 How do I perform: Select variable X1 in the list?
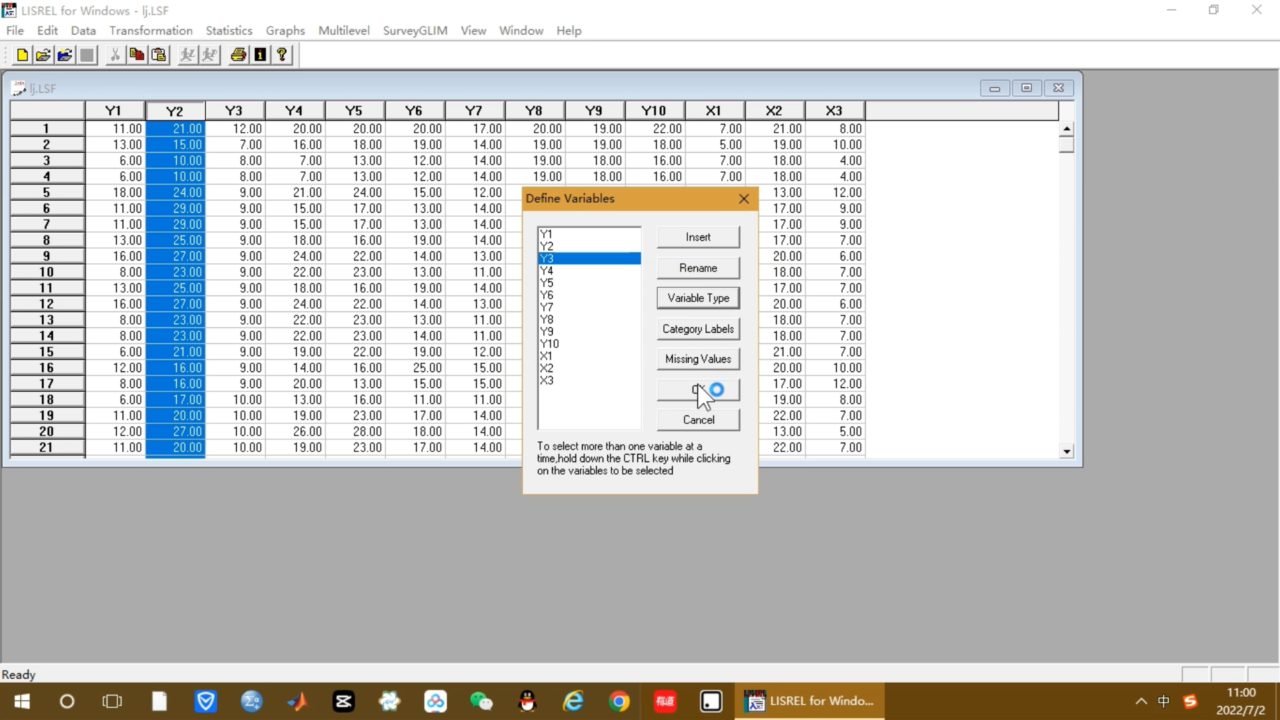(x=589, y=356)
